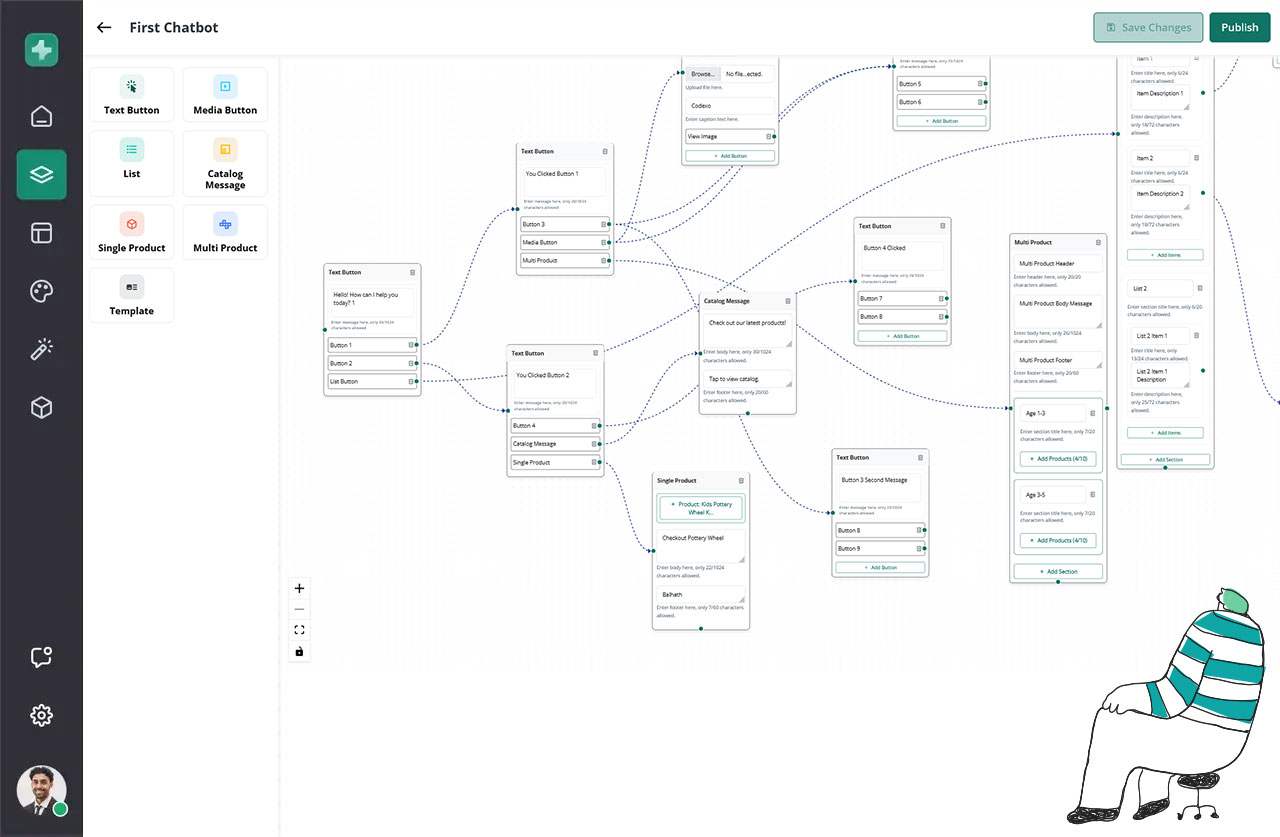
Task: Add a Text Button node from palette
Action: [x=131, y=96]
